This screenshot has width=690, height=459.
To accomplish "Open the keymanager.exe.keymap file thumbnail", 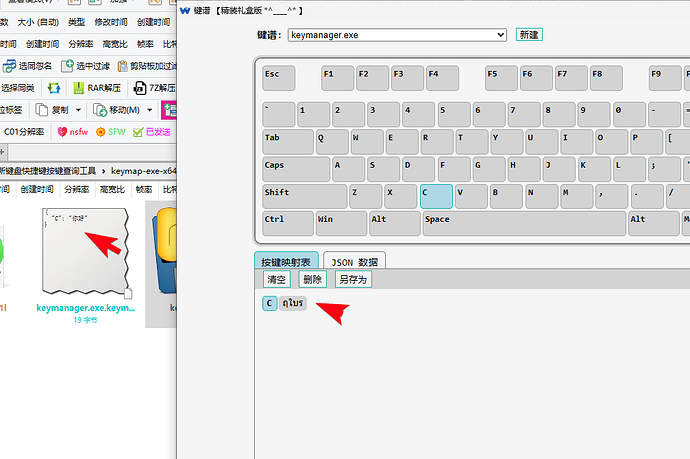I will 86,252.
